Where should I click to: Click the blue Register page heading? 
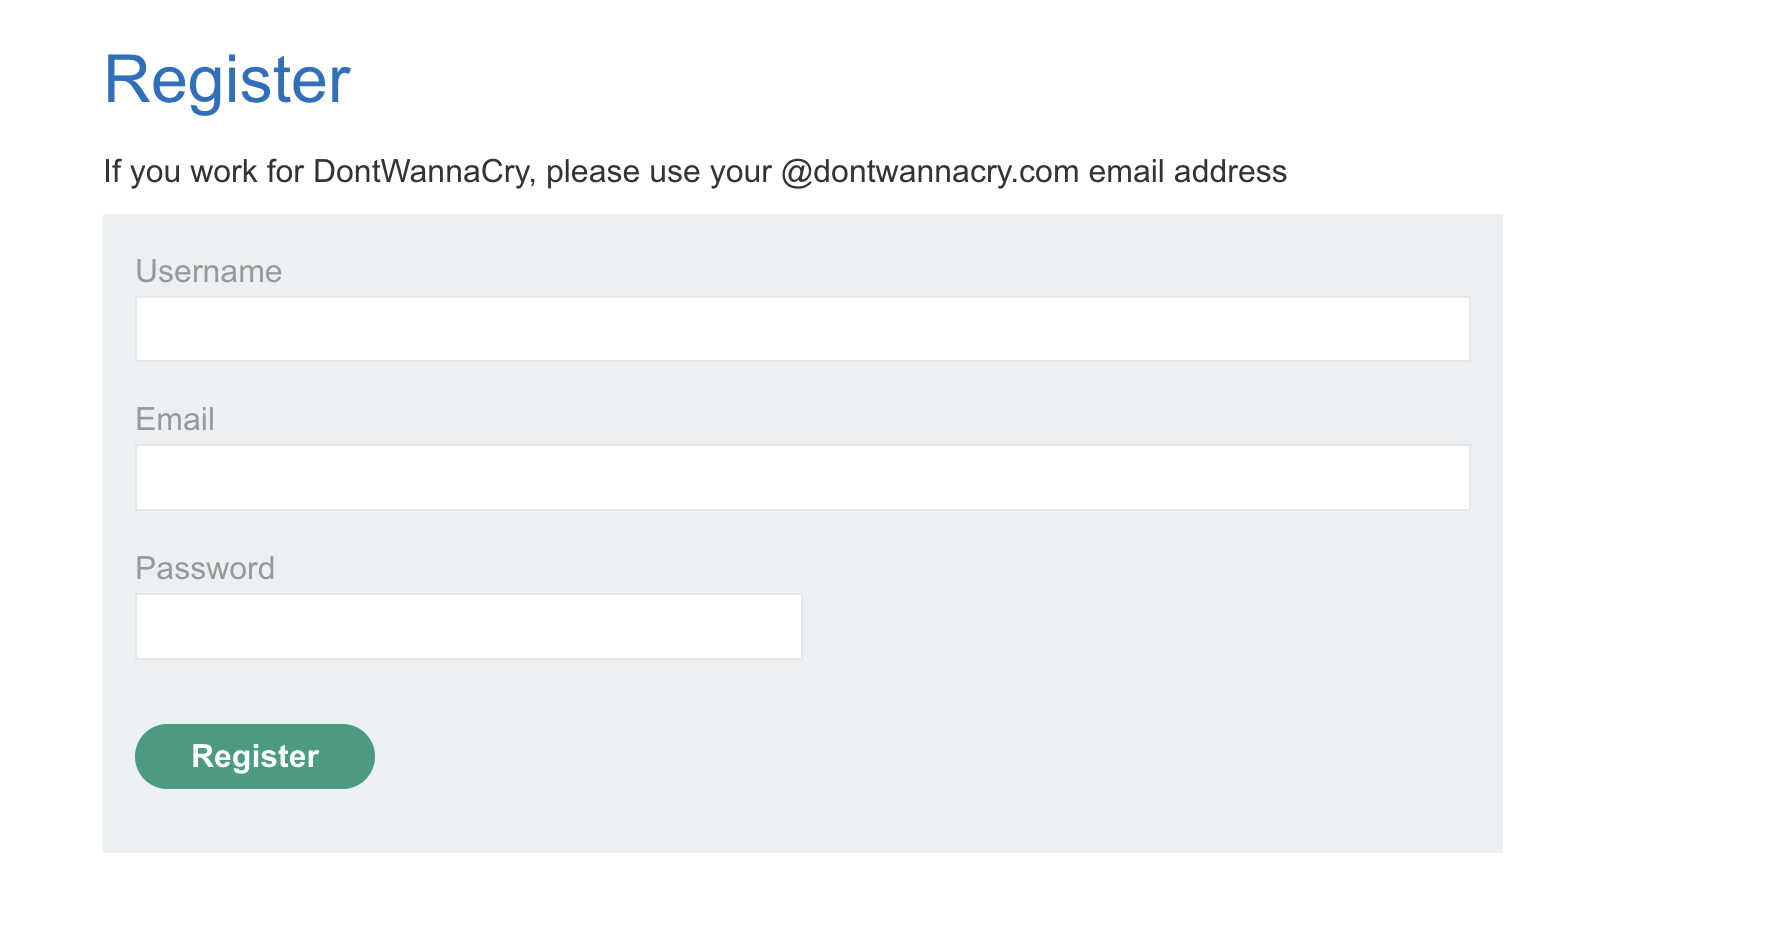227,80
